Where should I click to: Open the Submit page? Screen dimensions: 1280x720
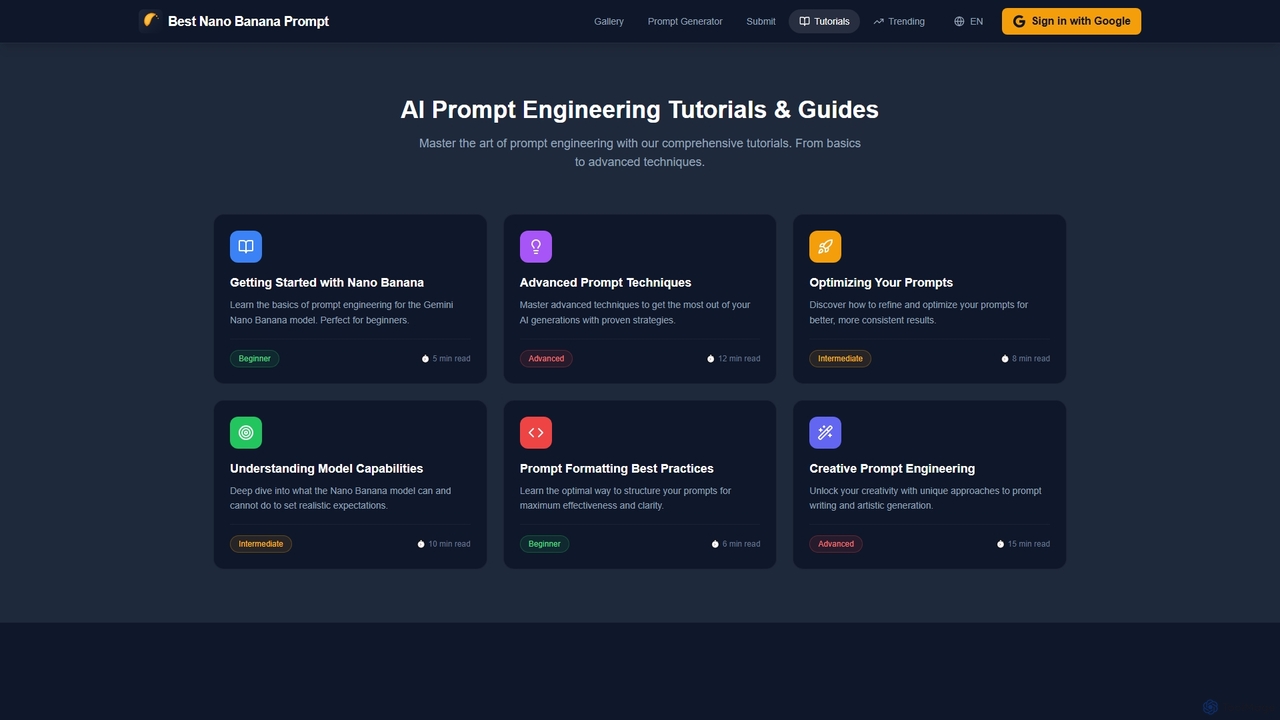[761, 21]
